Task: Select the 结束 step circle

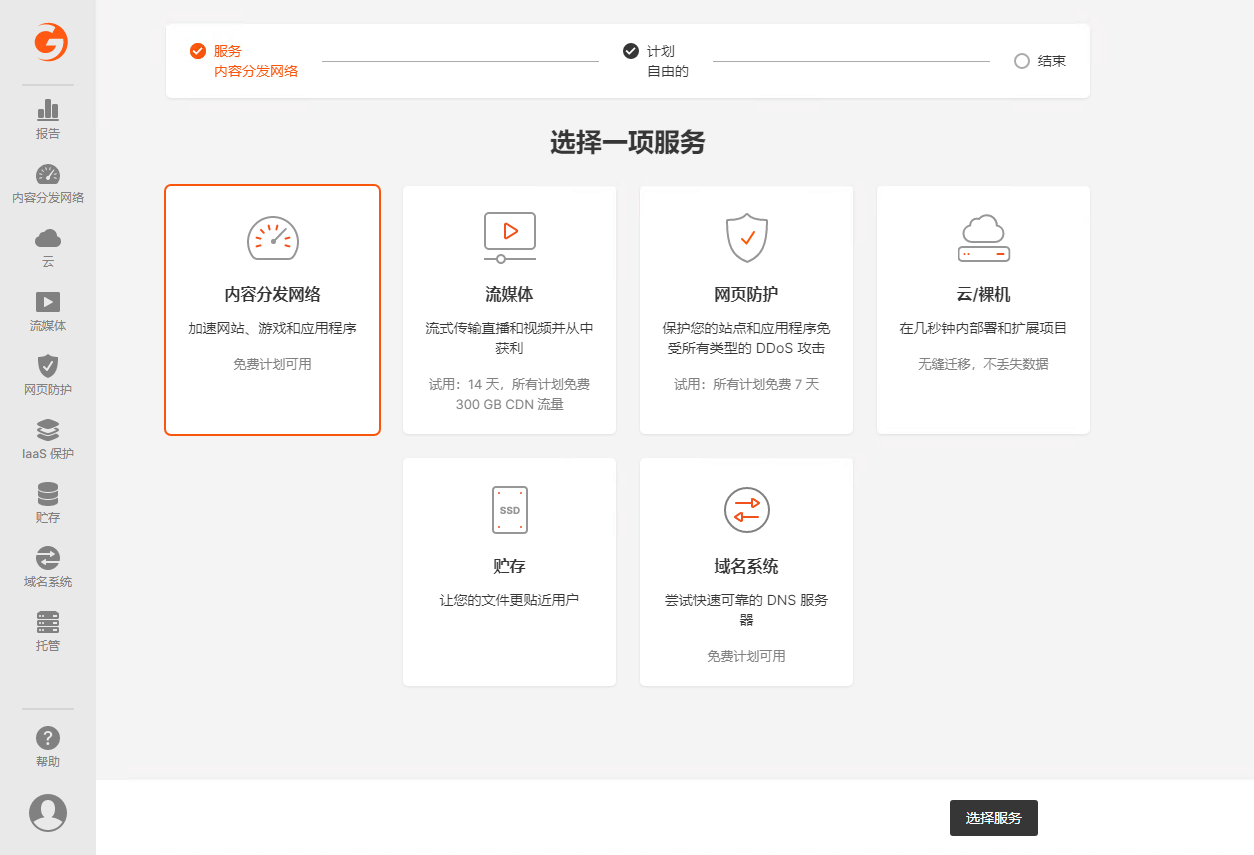Action: pos(1022,61)
